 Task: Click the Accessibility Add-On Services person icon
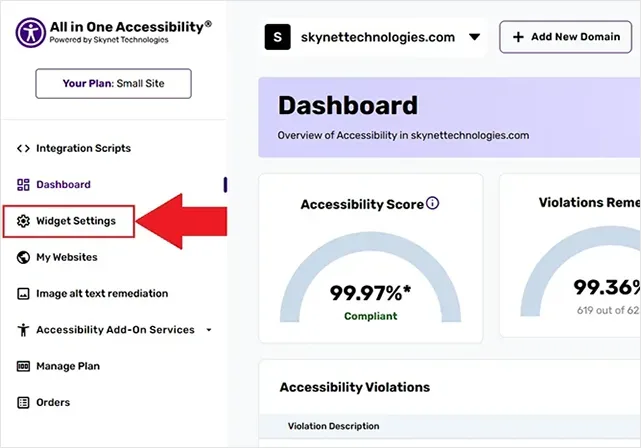[x=23, y=330]
